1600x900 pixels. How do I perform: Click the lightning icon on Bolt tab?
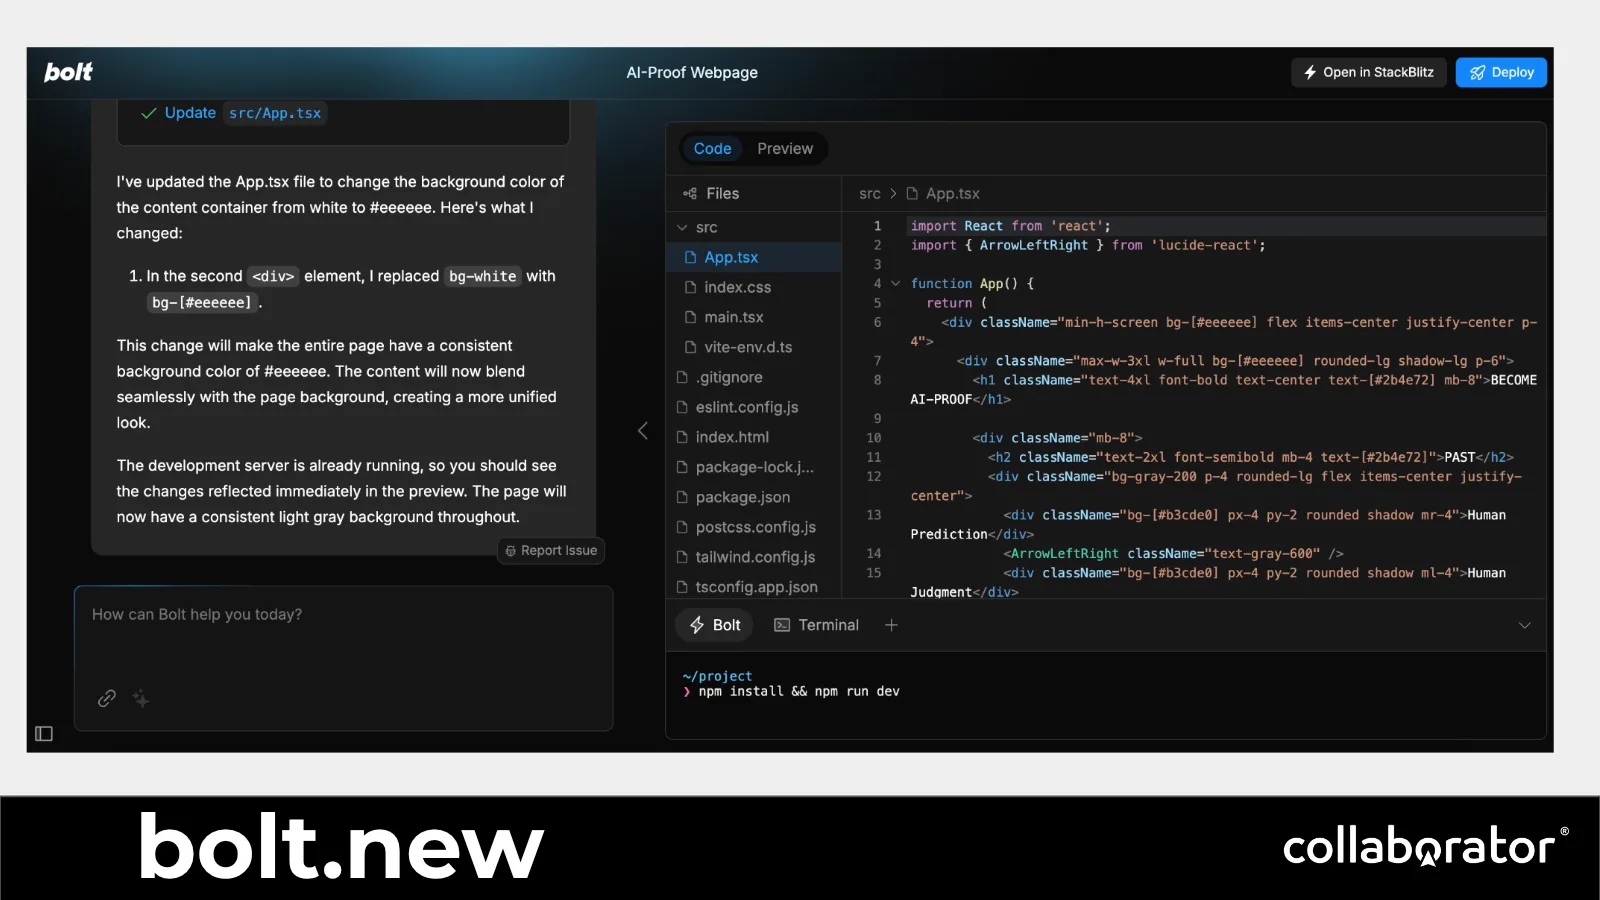(697, 625)
